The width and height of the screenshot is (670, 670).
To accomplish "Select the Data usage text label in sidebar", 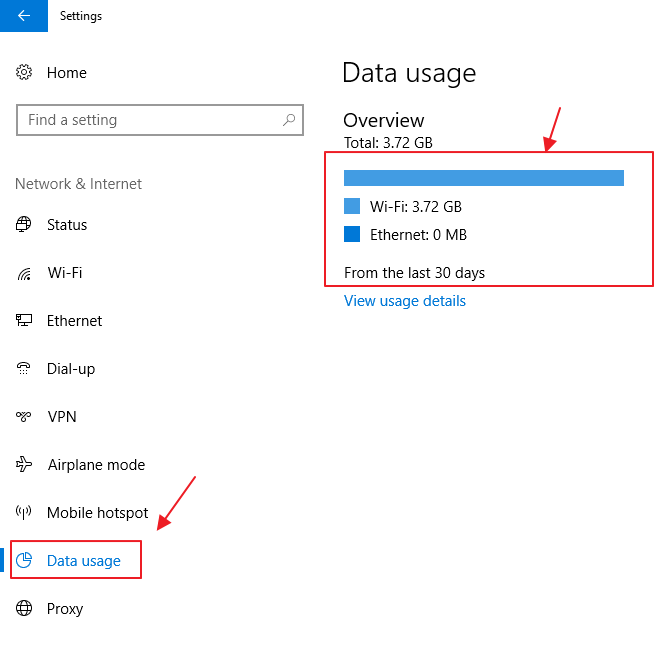I will point(84,561).
